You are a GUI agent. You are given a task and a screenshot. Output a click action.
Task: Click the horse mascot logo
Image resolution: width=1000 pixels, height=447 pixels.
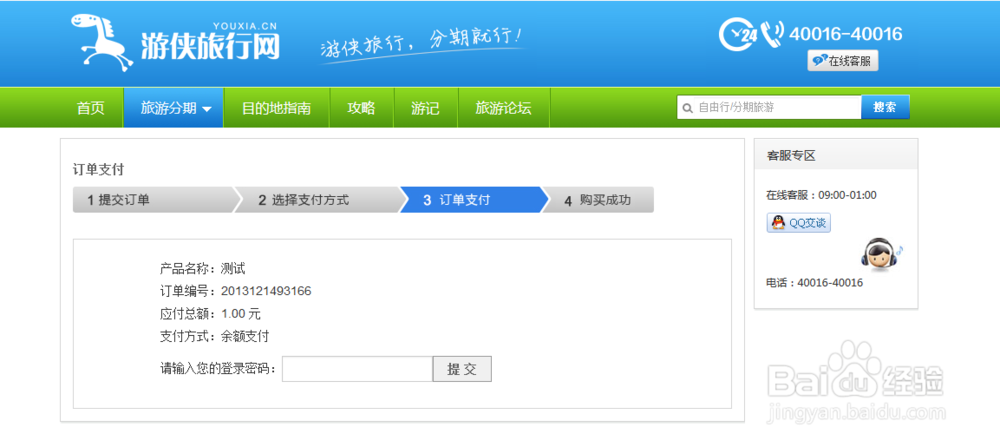click(x=101, y=41)
